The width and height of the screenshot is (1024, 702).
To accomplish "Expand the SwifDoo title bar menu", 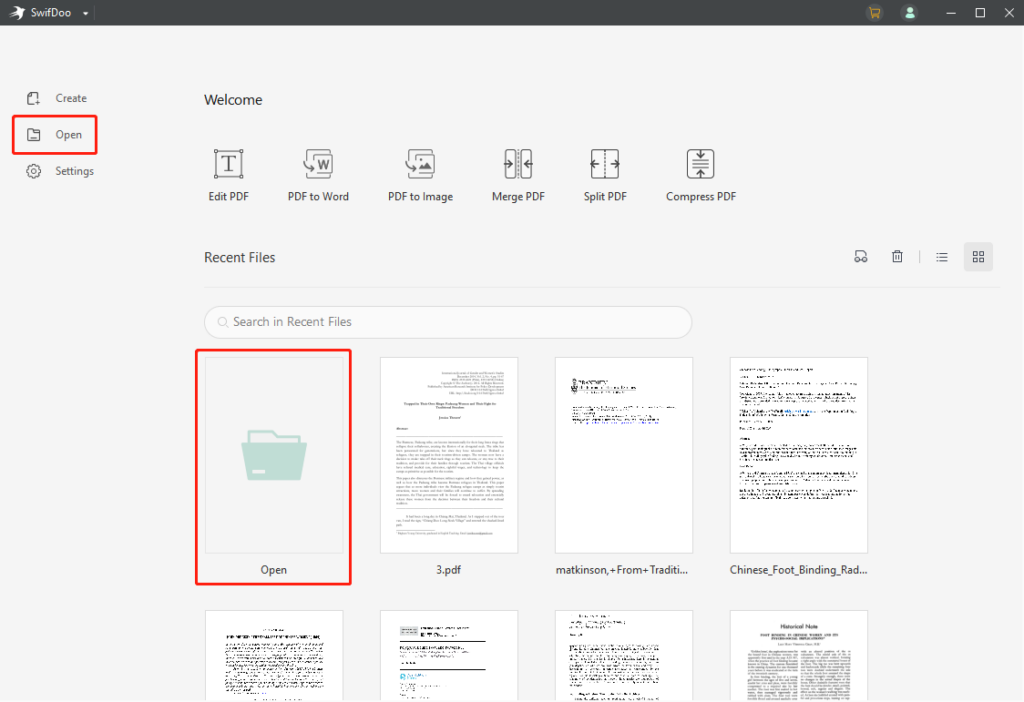I will point(85,12).
